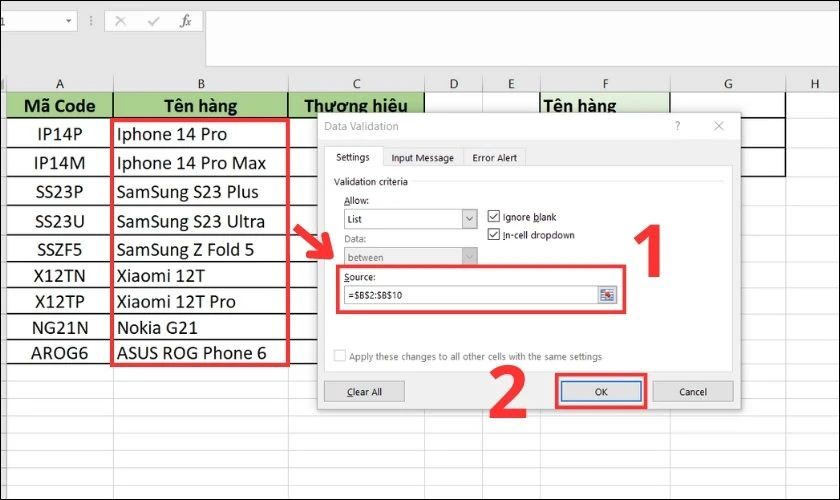Select cell SSZF5
The image size is (840, 500).
[x=59, y=250]
